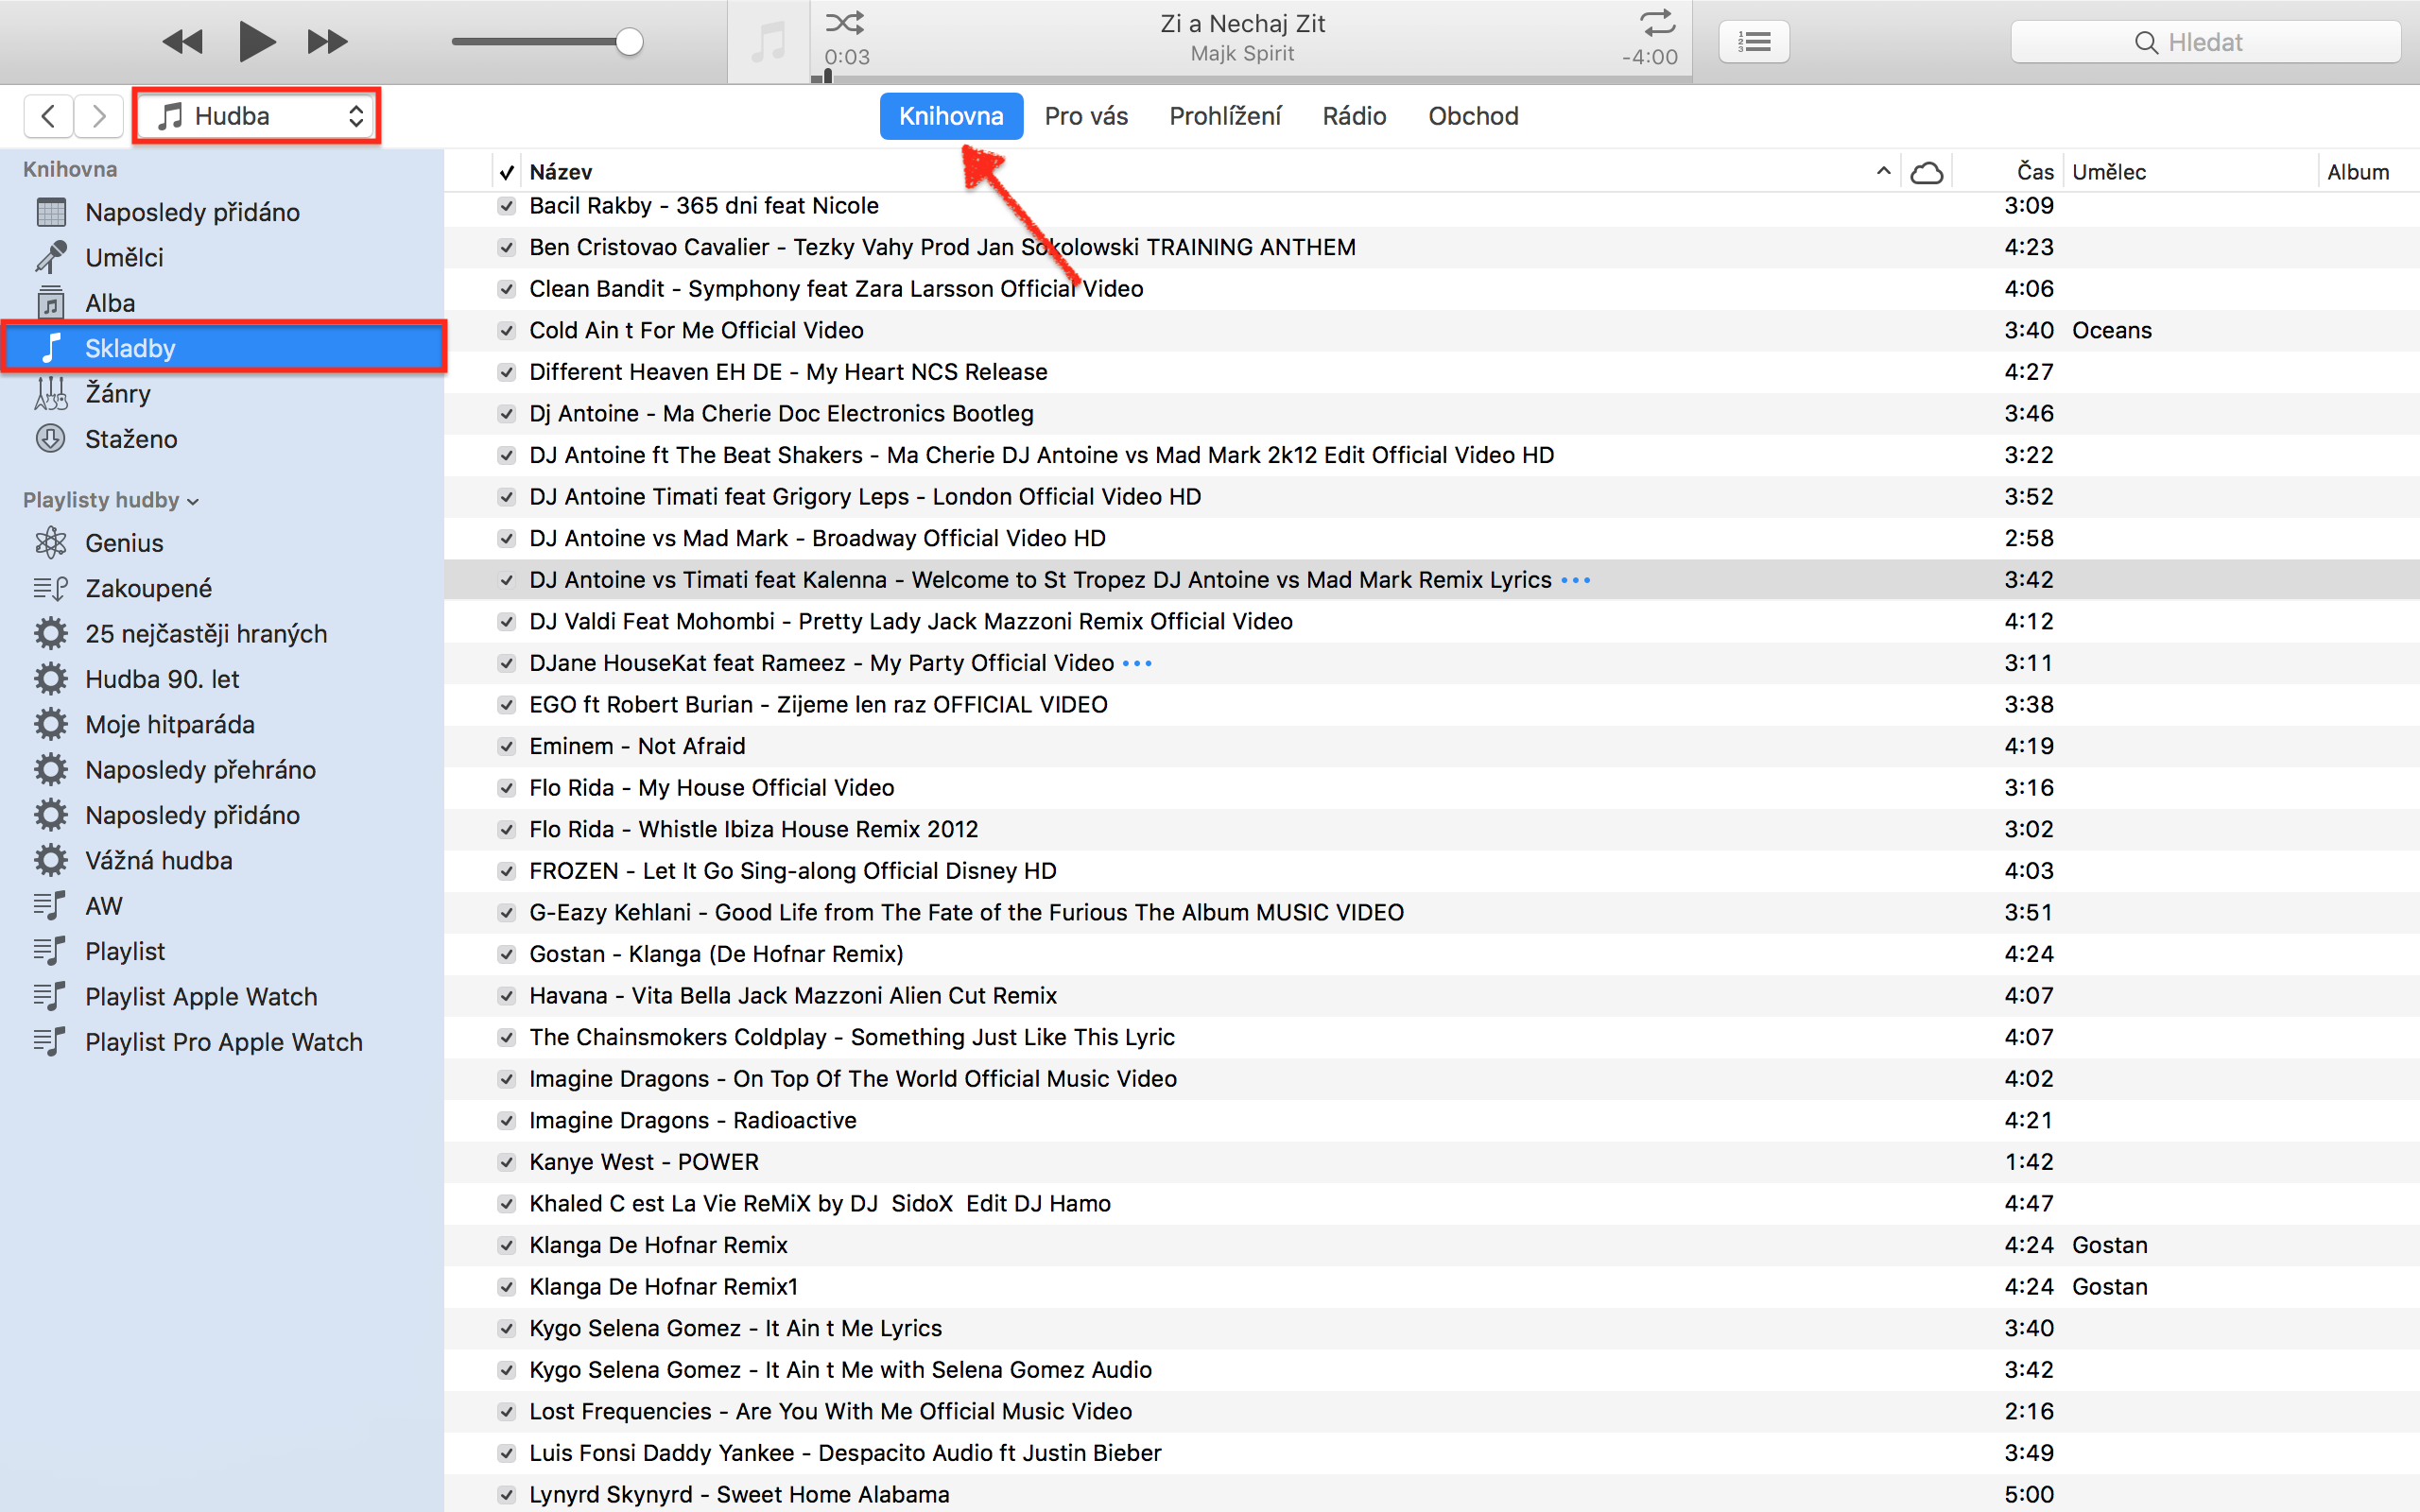Uncheck Flo Rida - My House checkbox
Screen dimensions: 2420x1512
pyautogui.click(x=507, y=788)
